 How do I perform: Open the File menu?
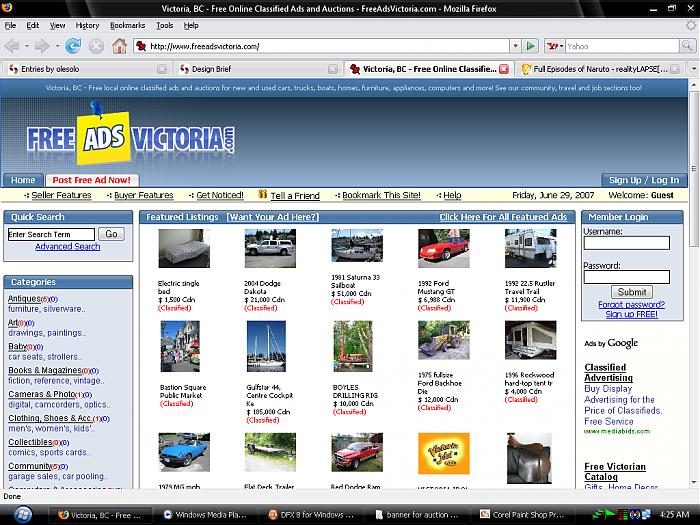(x=10, y=25)
